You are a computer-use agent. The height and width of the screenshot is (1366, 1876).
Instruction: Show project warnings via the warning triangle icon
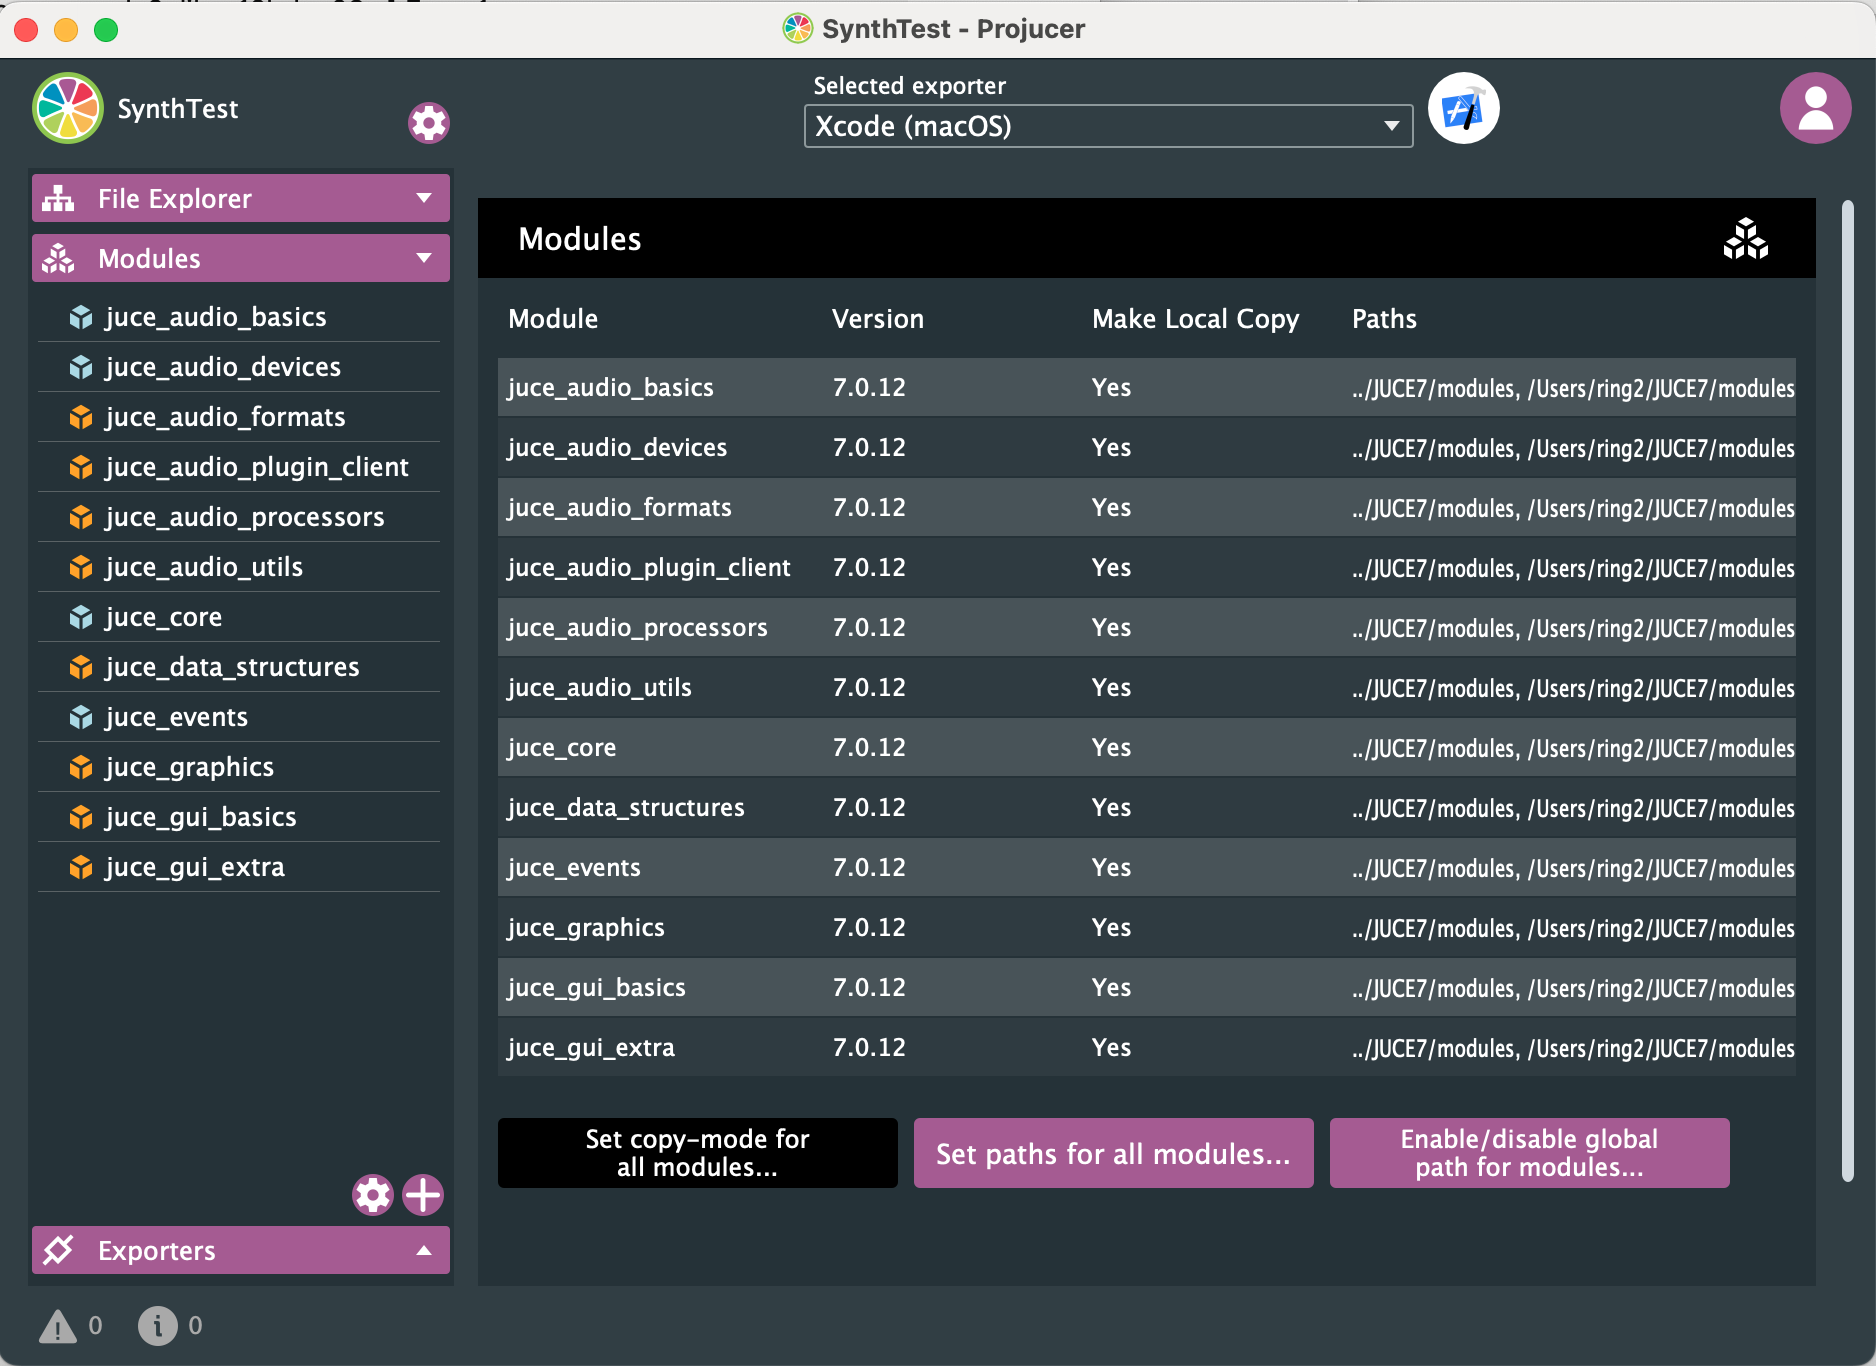tap(58, 1326)
